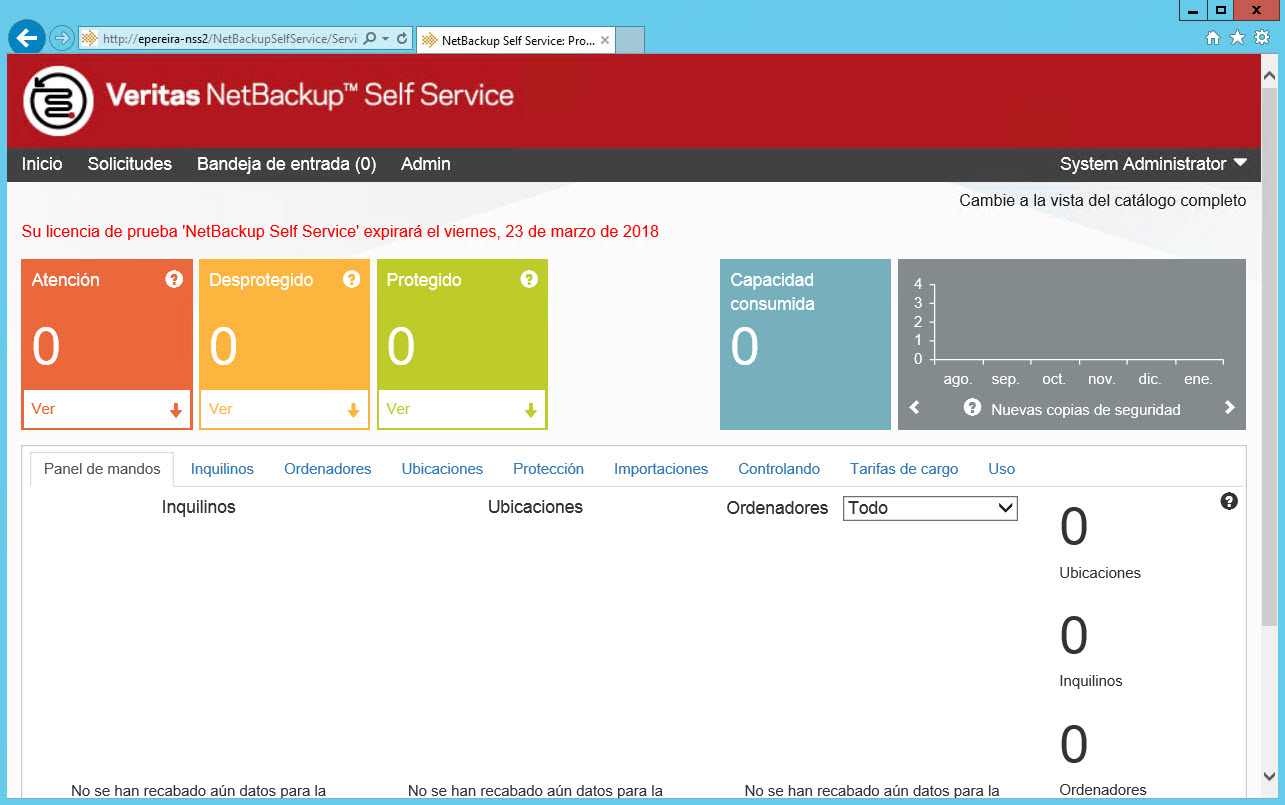Open a new browser tab
This screenshot has width=1285, height=805.
point(630,40)
